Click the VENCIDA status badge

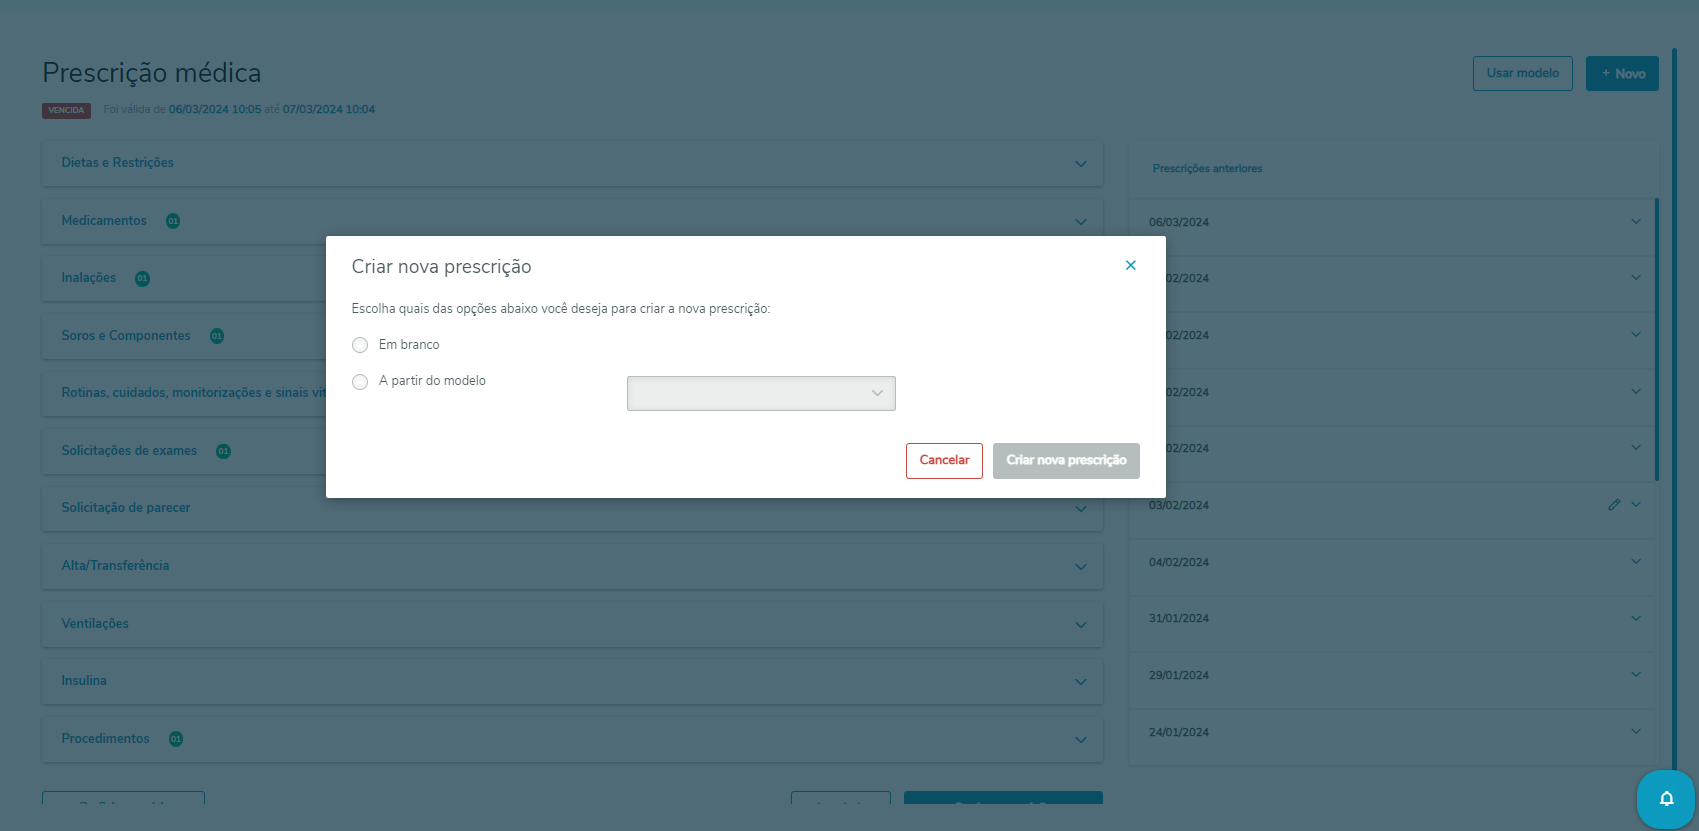point(66,110)
